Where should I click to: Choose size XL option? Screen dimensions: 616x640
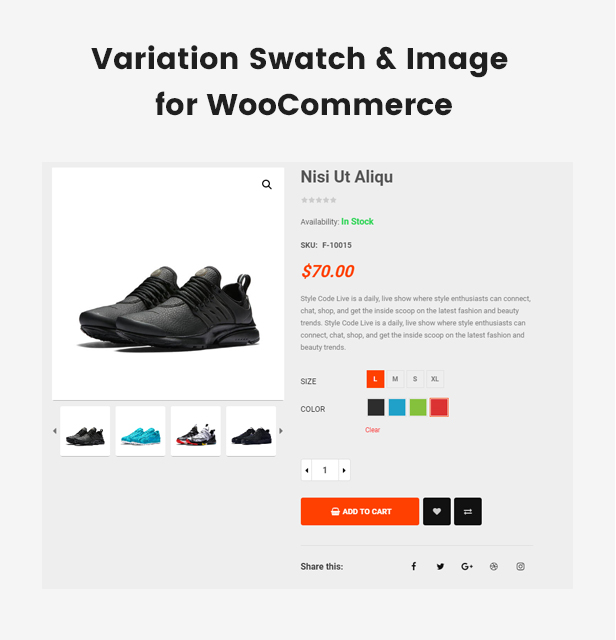point(436,379)
